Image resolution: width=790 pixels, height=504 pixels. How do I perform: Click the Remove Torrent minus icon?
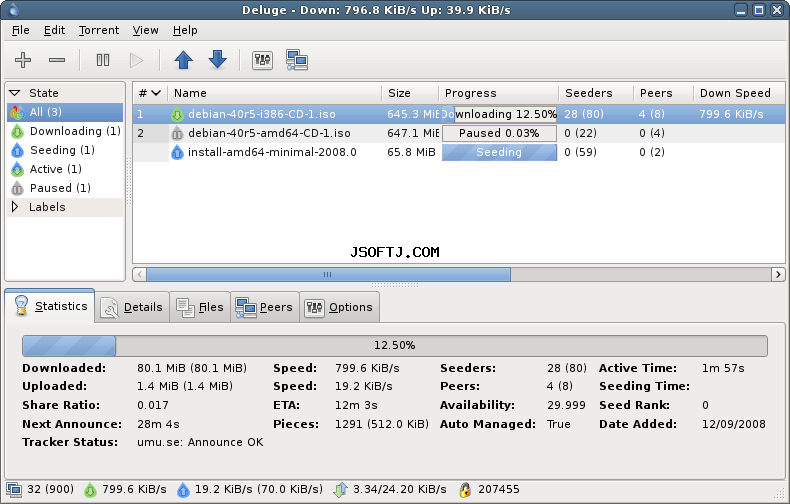pos(57,60)
